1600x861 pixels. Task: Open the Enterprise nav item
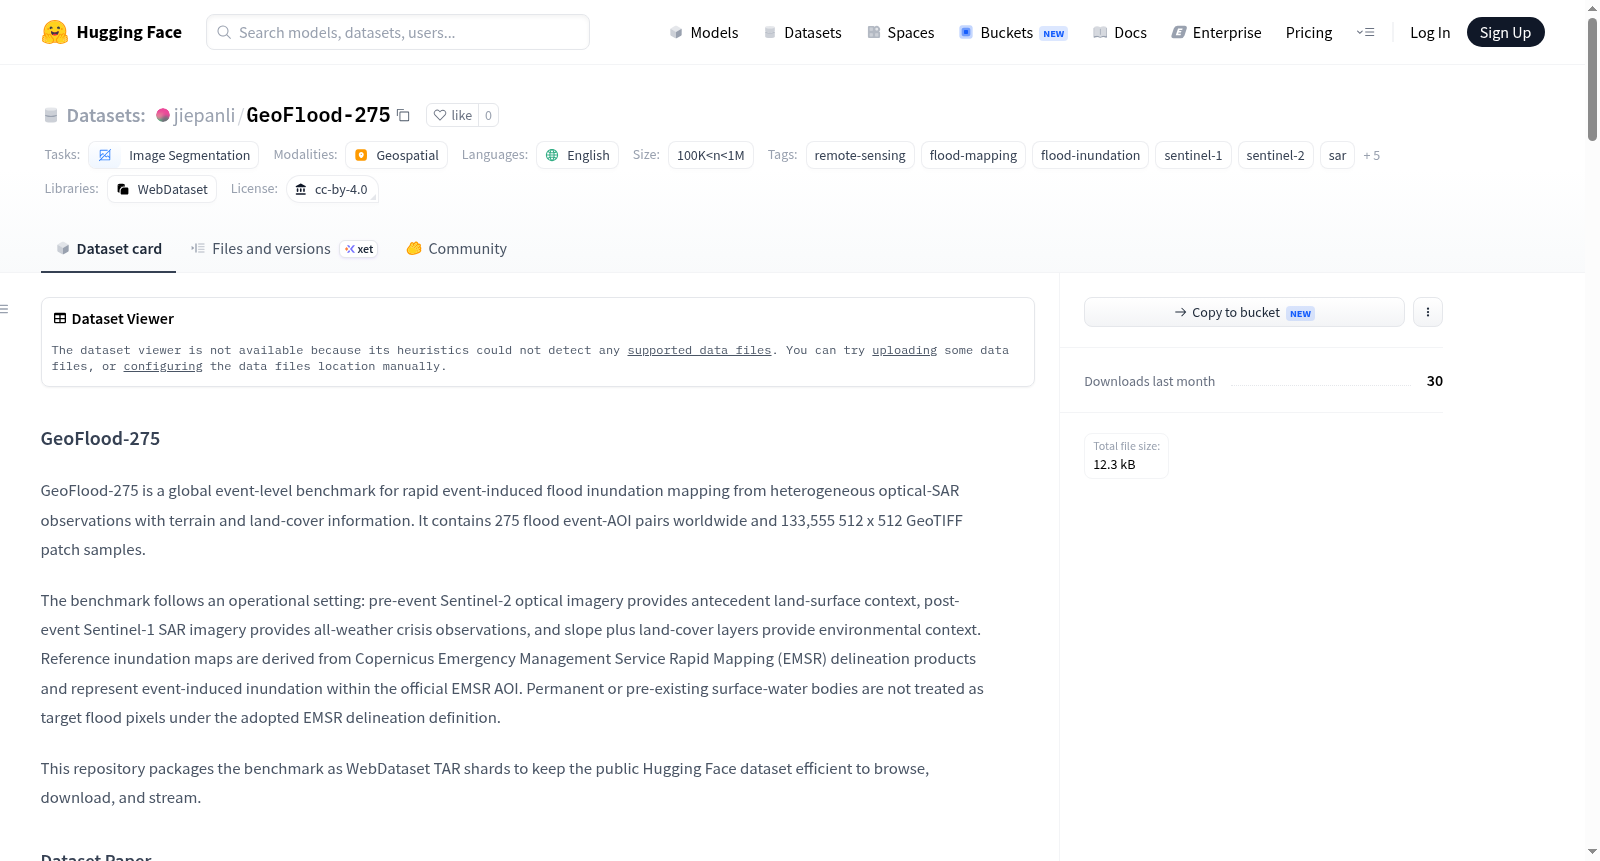[1216, 32]
